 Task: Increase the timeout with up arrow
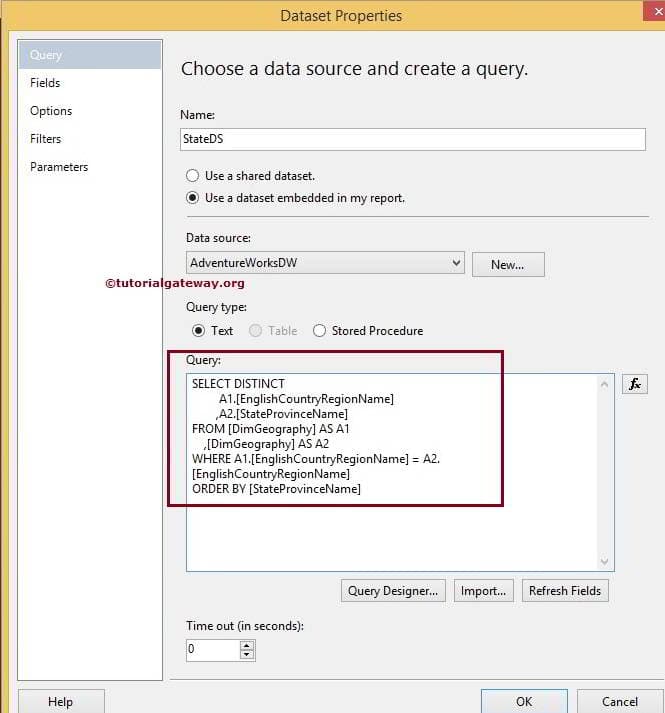(247, 645)
